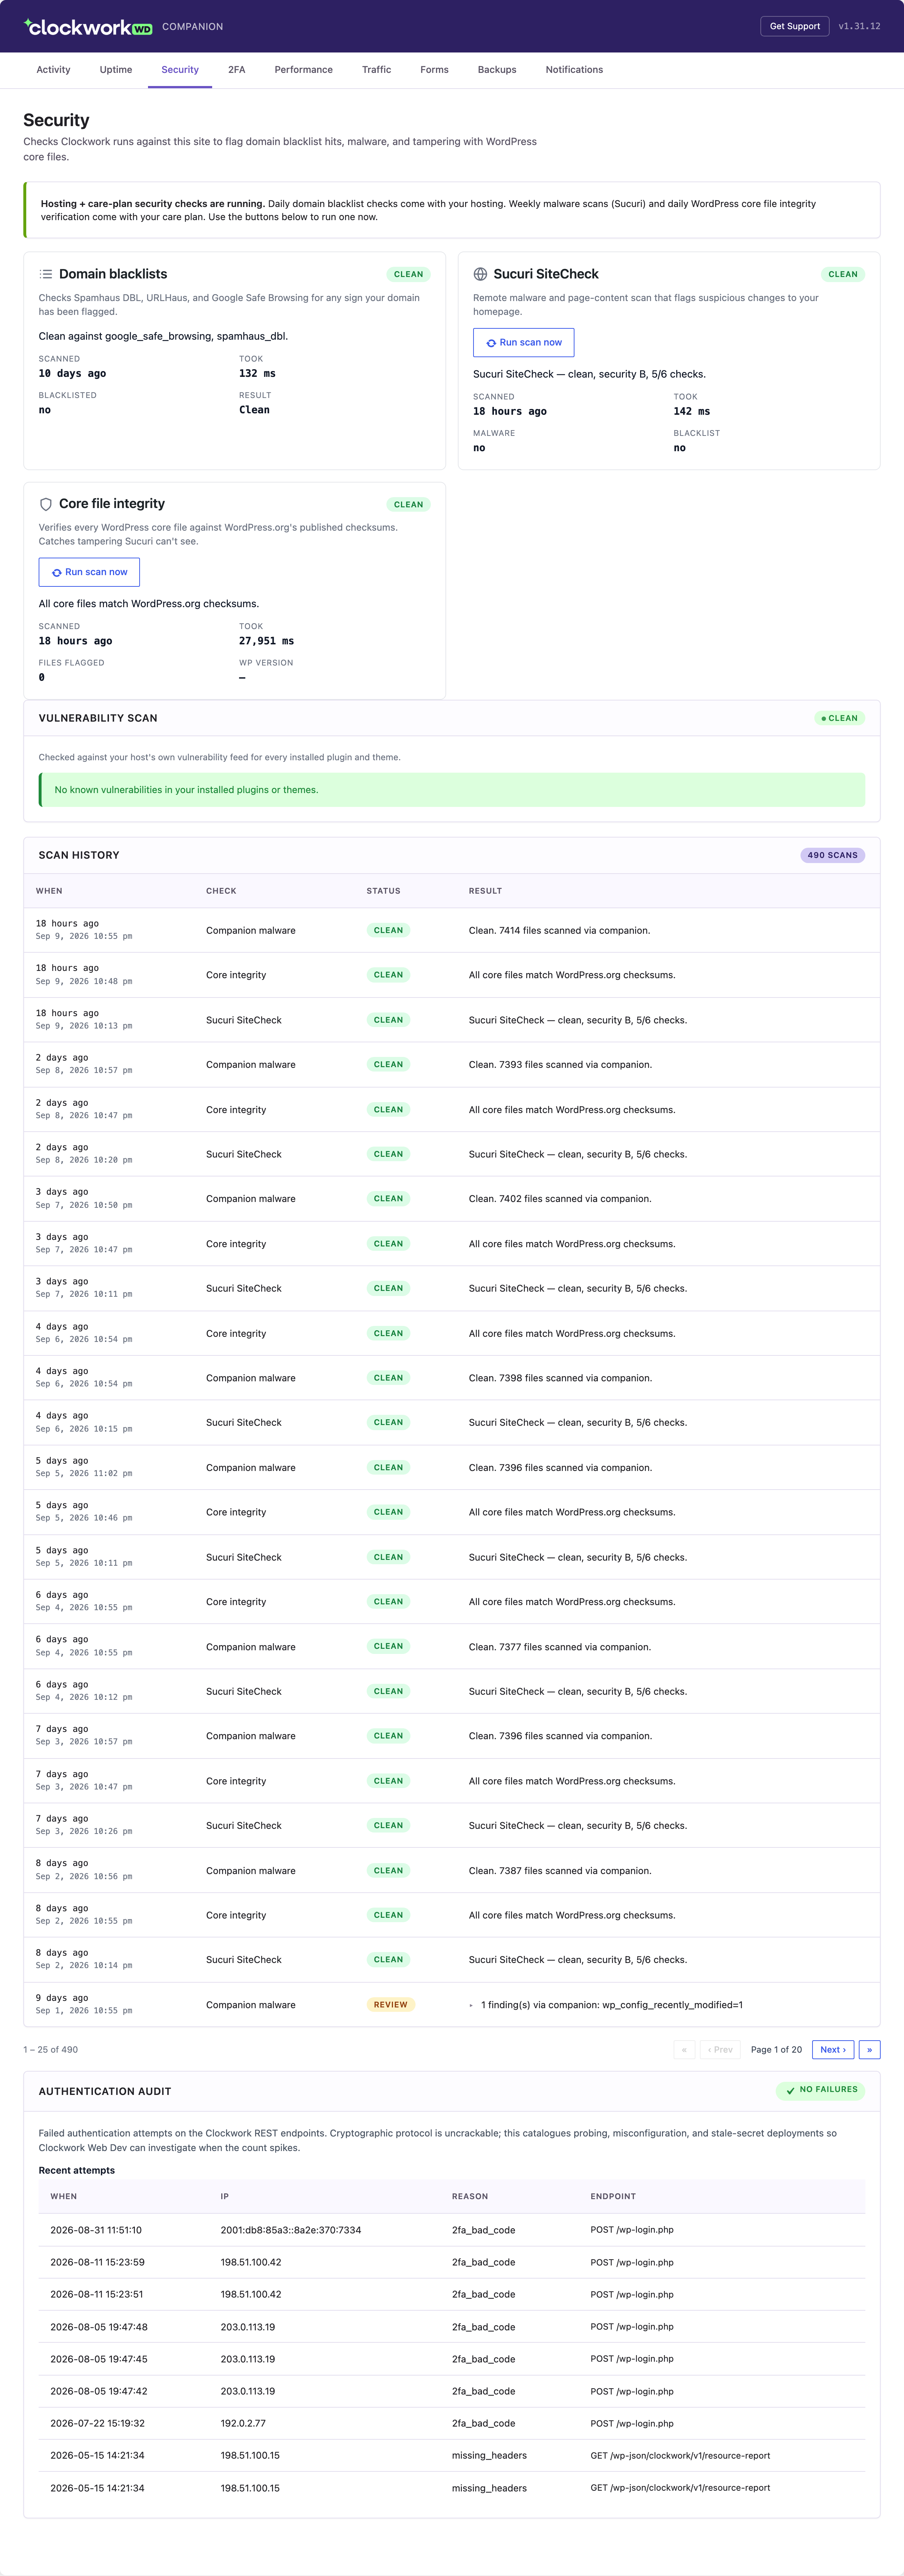
Task: Click the Domain blacklists list icon
Action: (46, 274)
